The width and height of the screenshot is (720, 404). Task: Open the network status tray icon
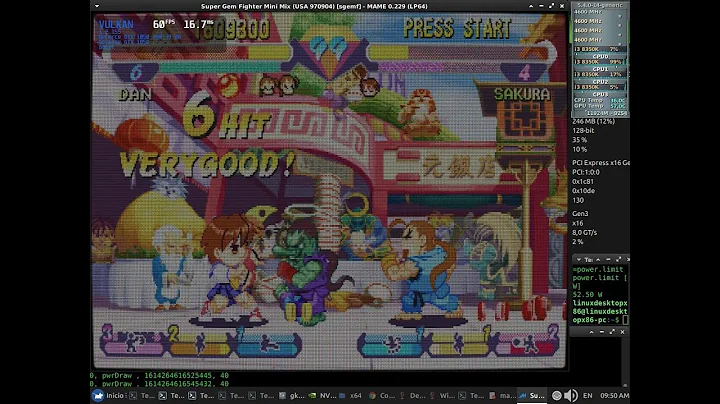point(557,395)
